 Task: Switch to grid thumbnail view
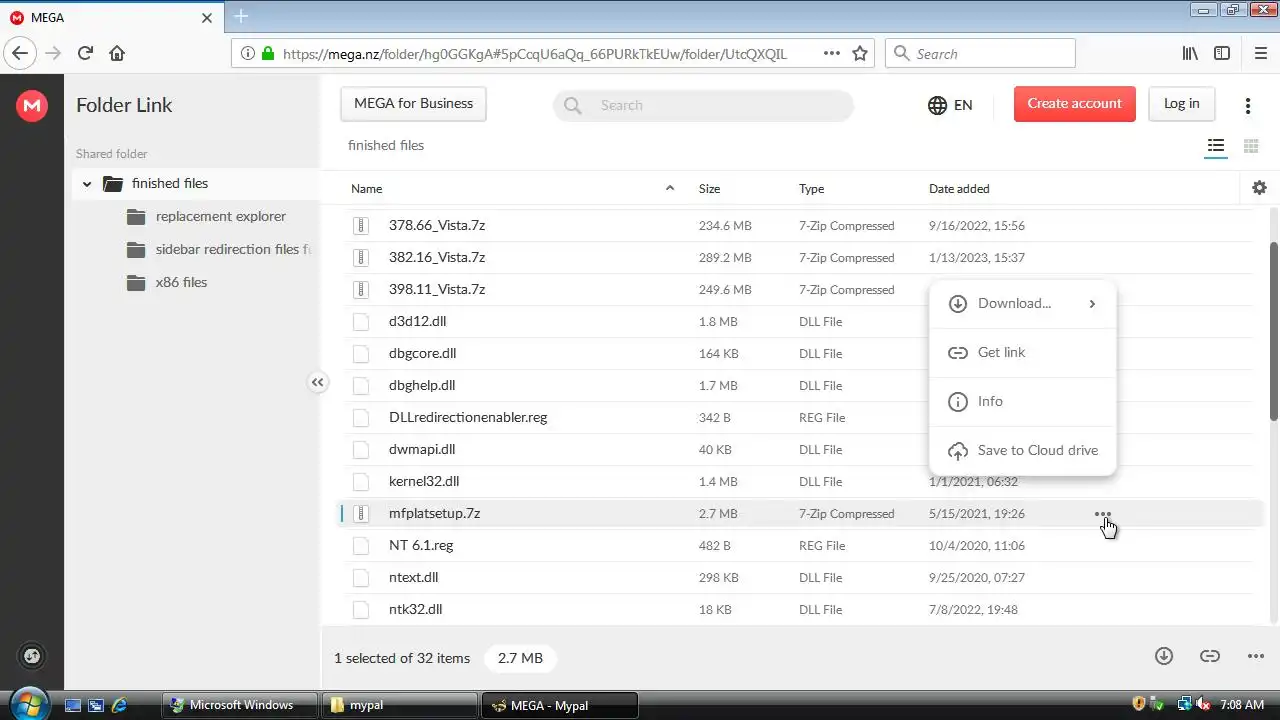point(1251,146)
